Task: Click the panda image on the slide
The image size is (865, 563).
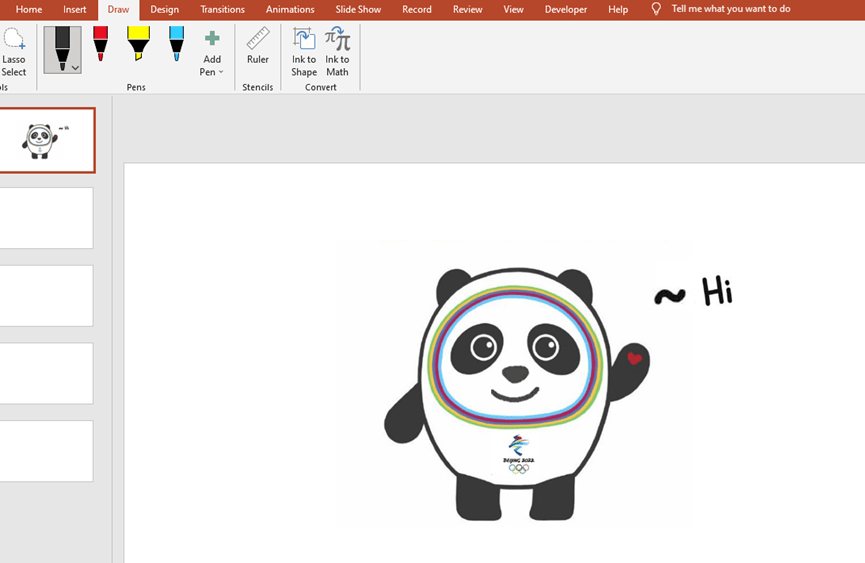Action: click(516, 393)
